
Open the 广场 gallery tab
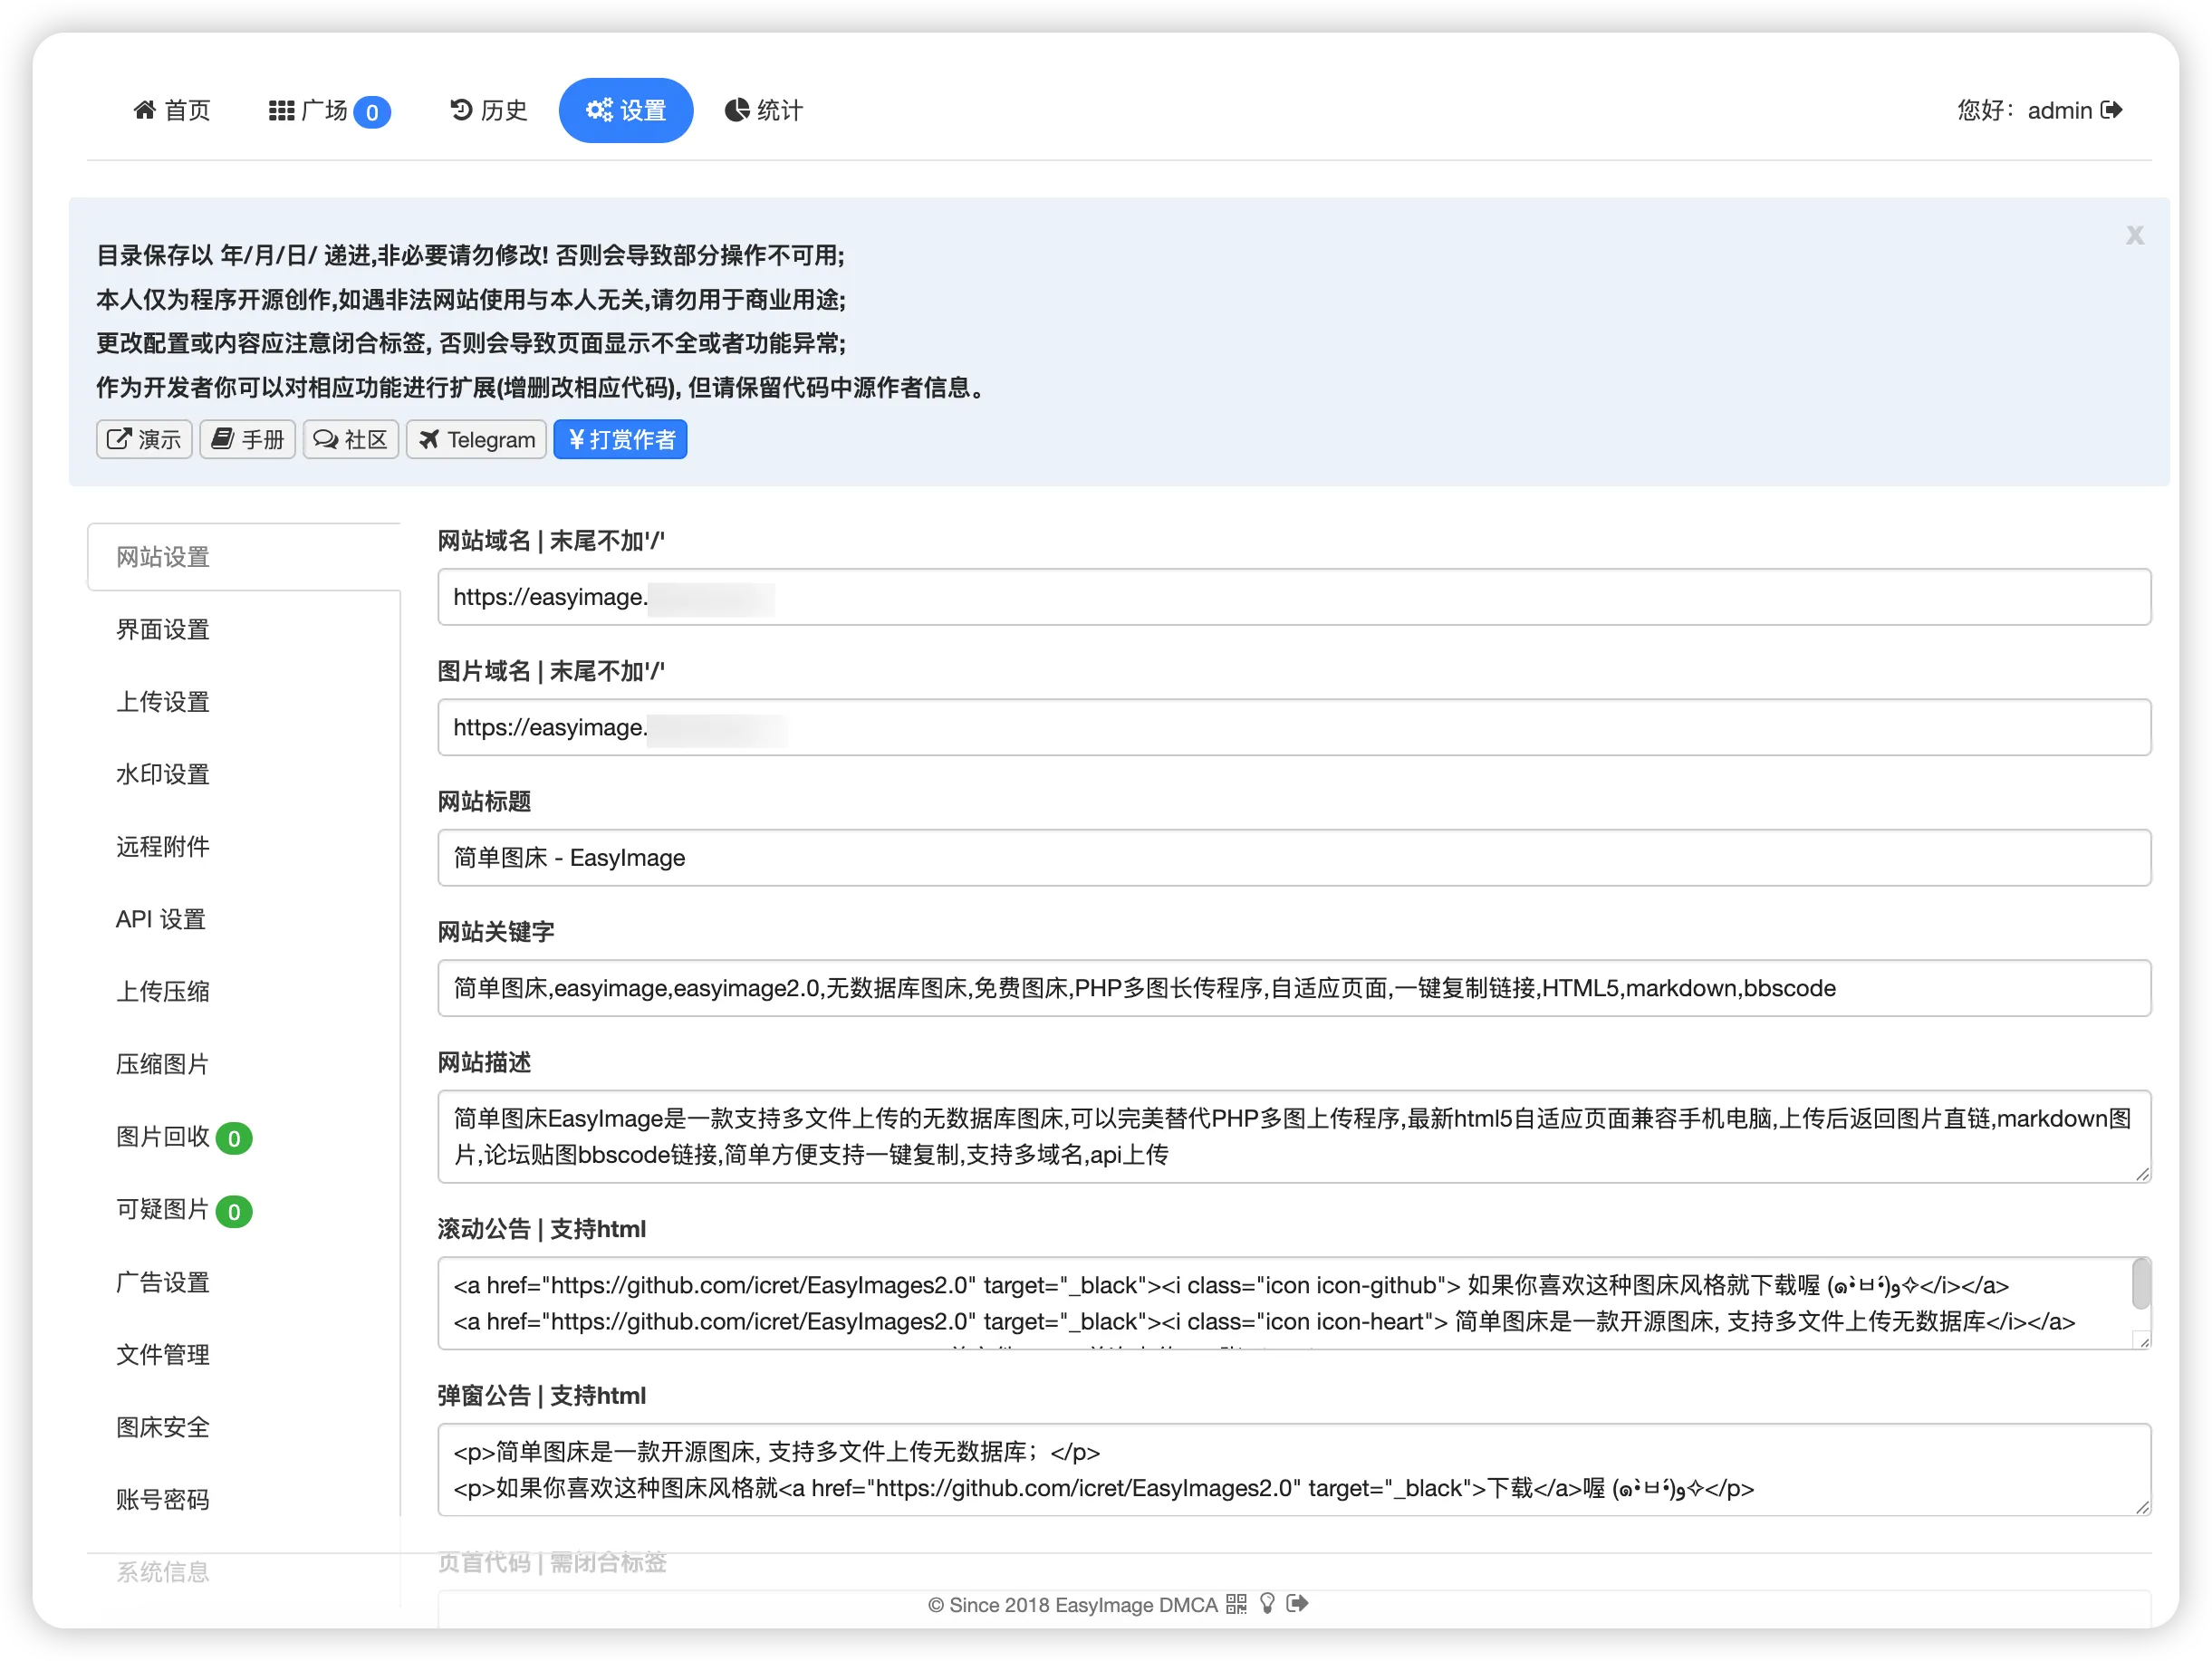point(329,110)
